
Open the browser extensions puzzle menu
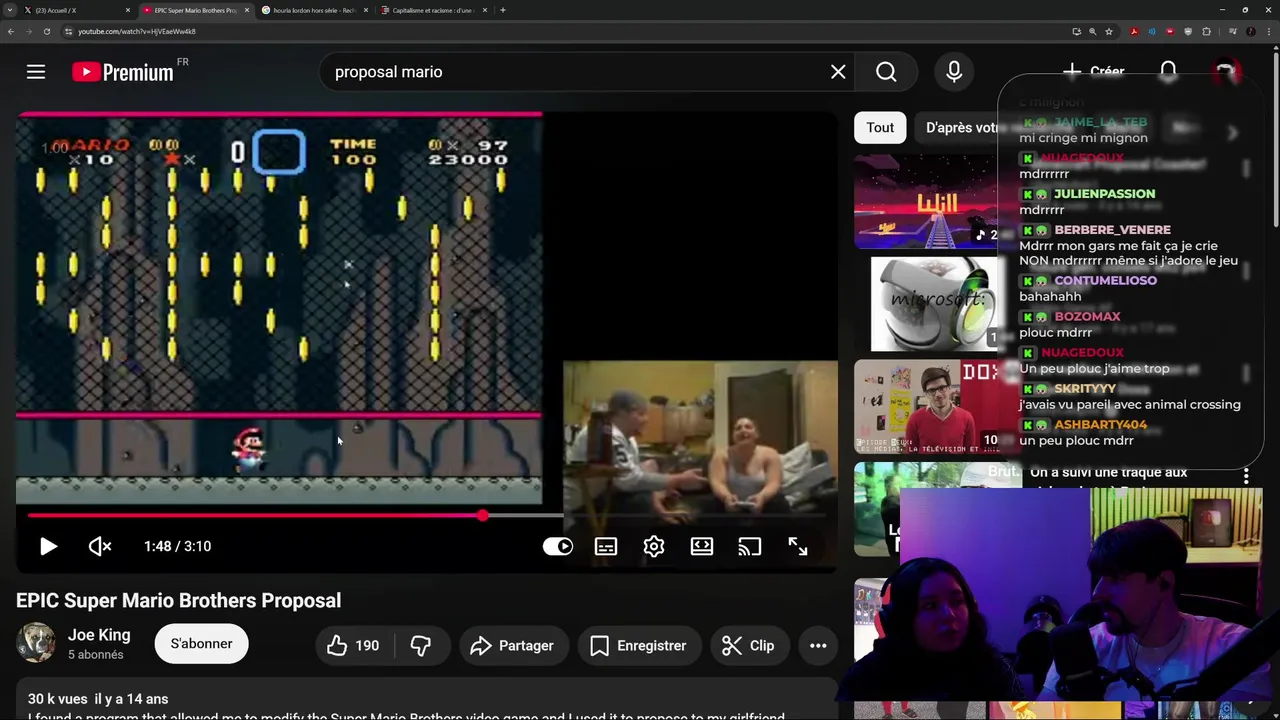click(1207, 31)
